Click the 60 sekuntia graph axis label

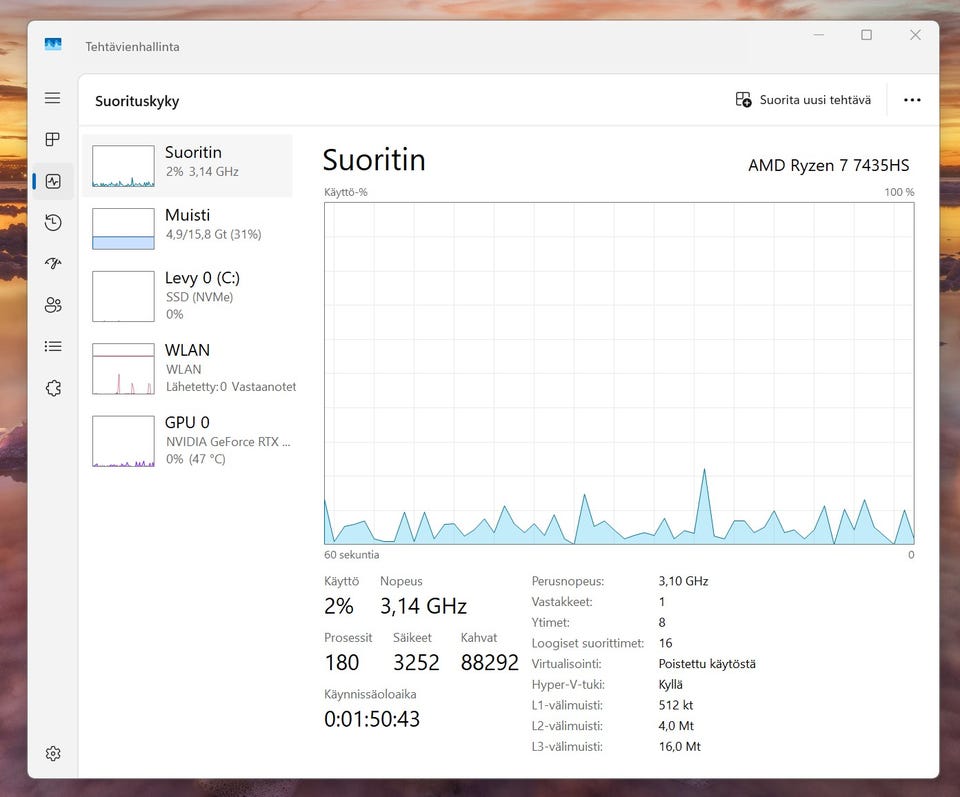(351, 555)
